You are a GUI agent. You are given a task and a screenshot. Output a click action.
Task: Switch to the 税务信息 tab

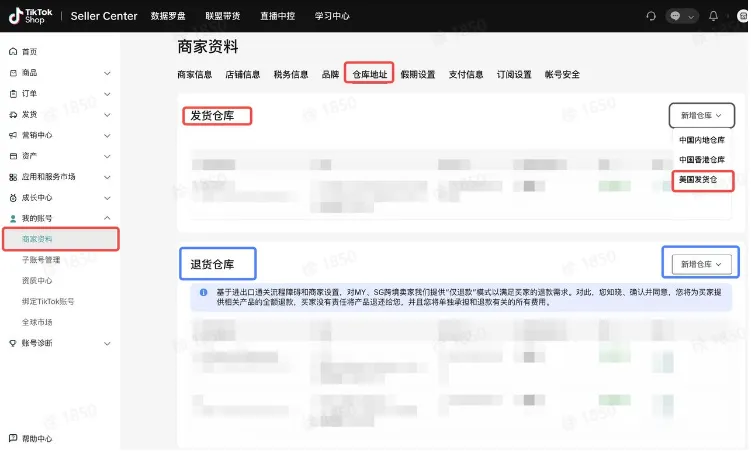click(291, 75)
